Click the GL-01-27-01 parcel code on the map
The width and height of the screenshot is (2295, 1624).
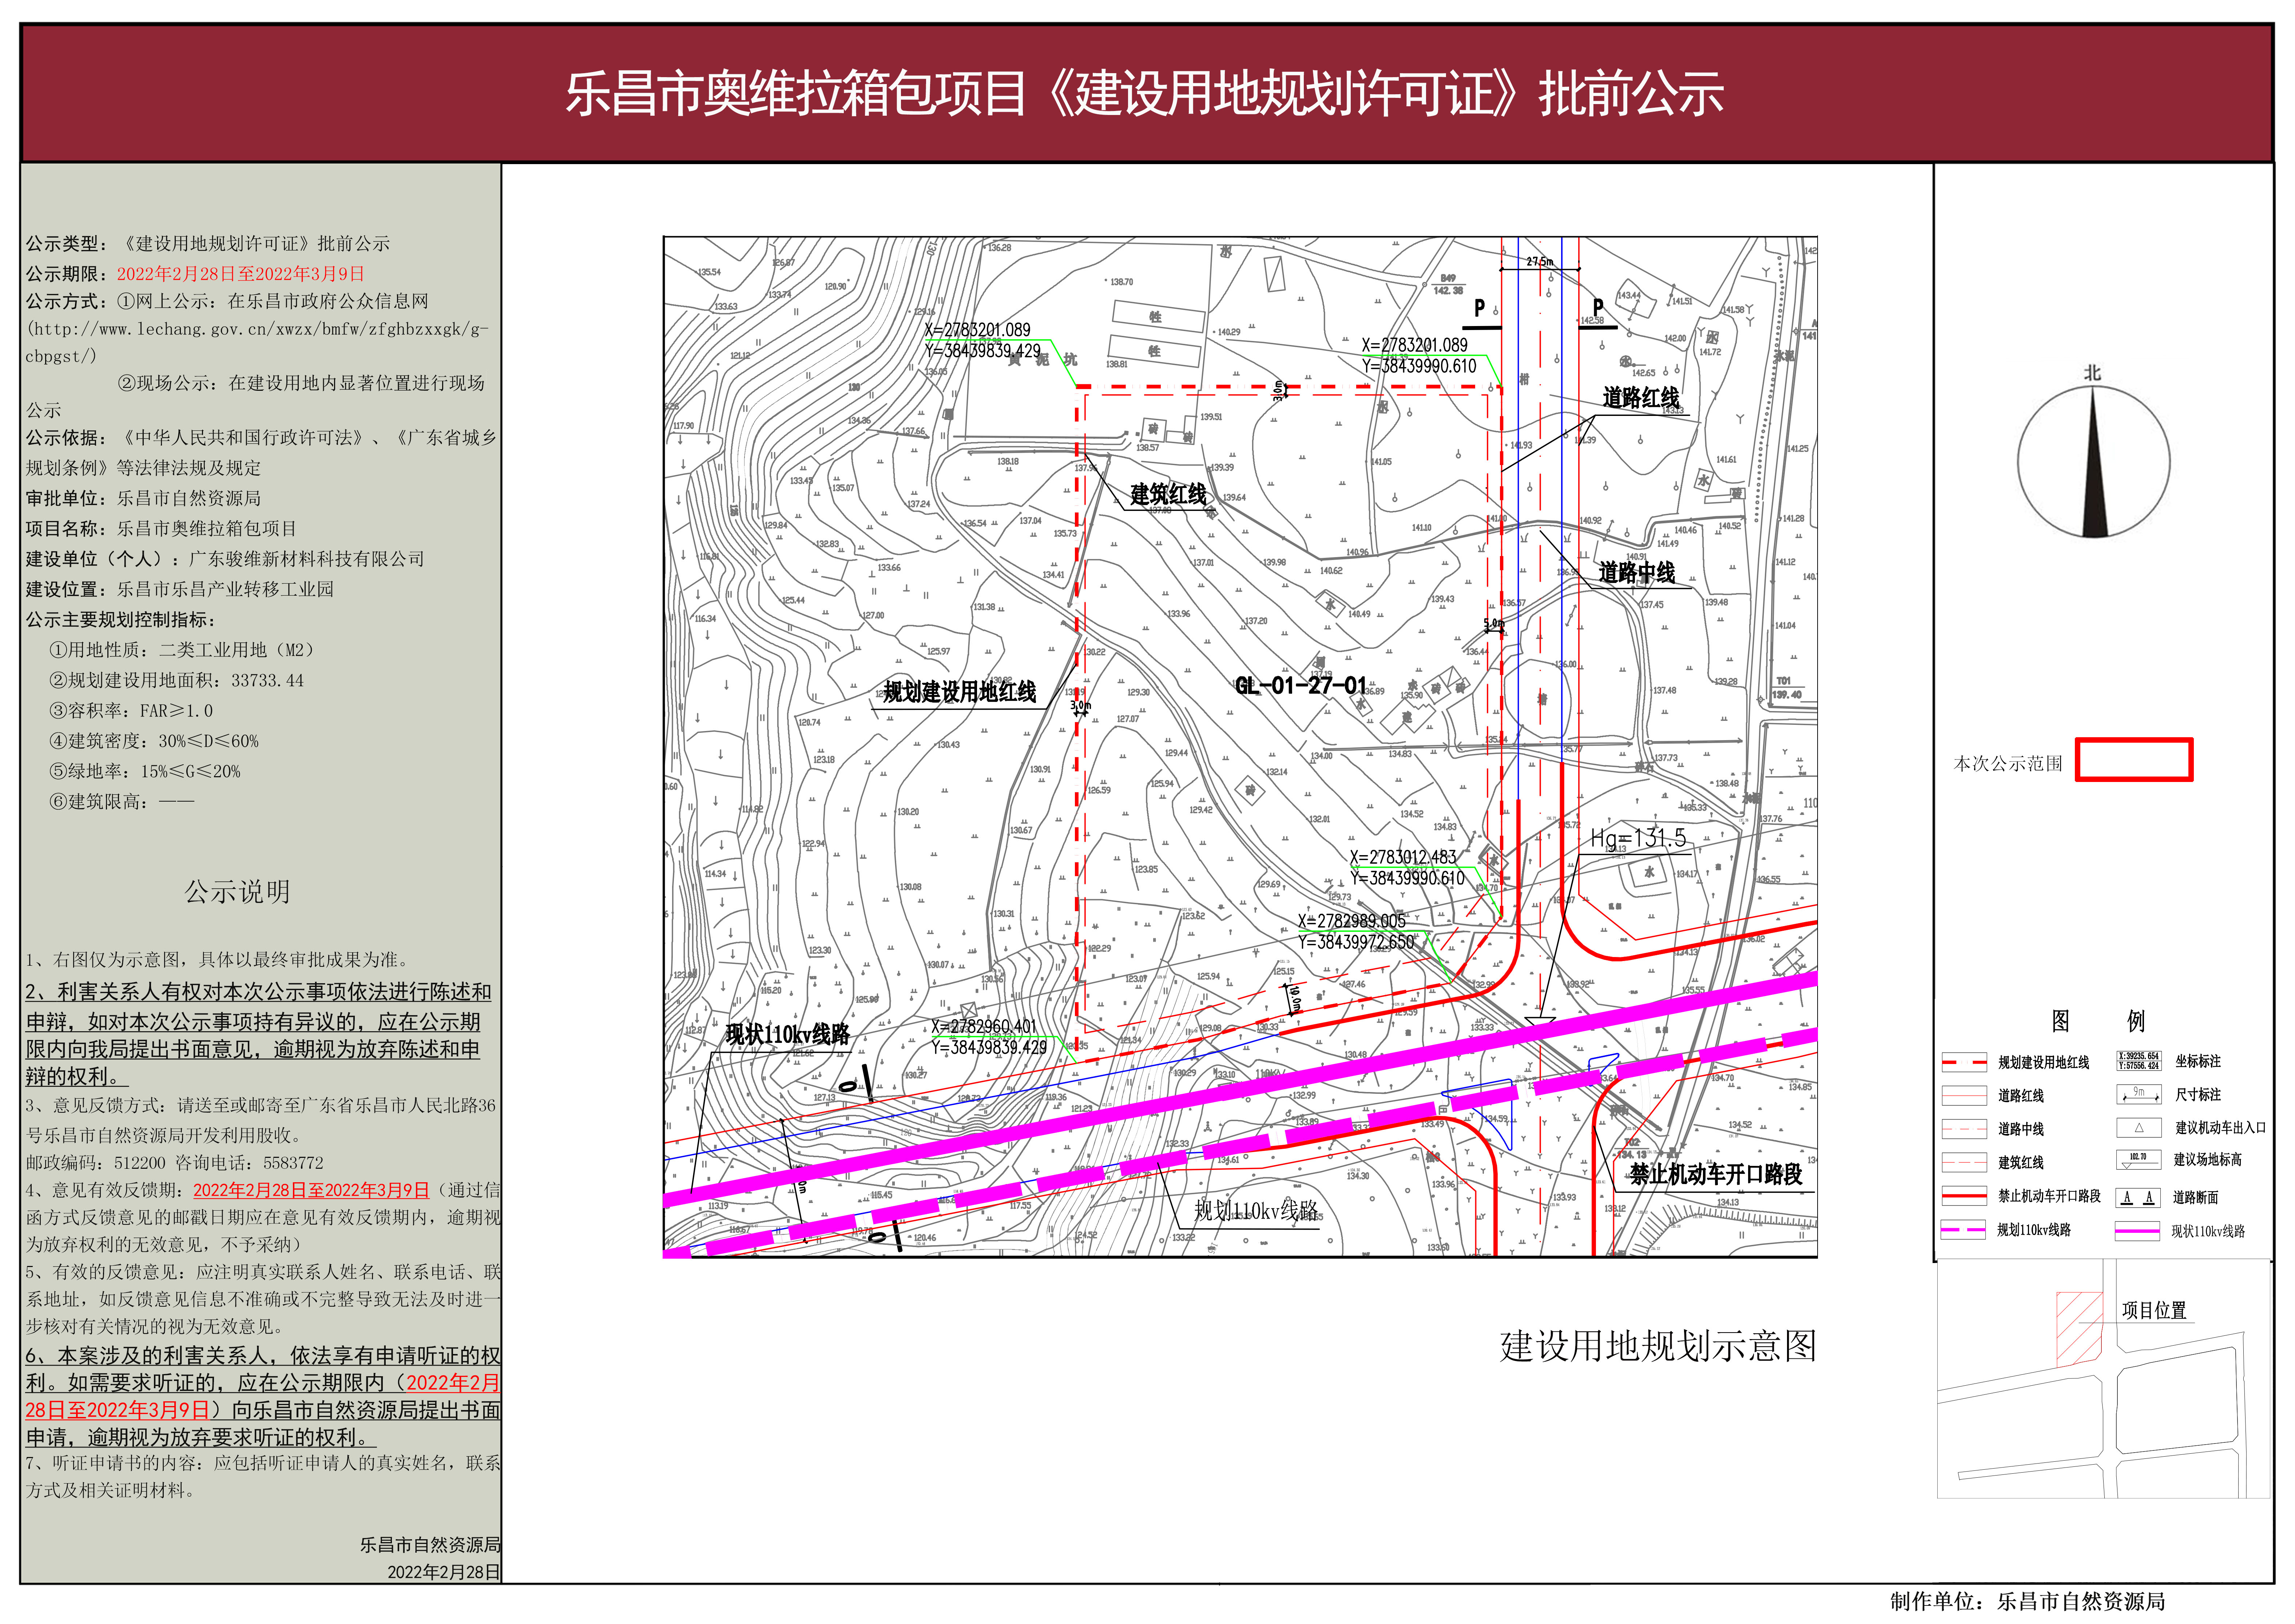pyautogui.click(x=1301, y=685)
